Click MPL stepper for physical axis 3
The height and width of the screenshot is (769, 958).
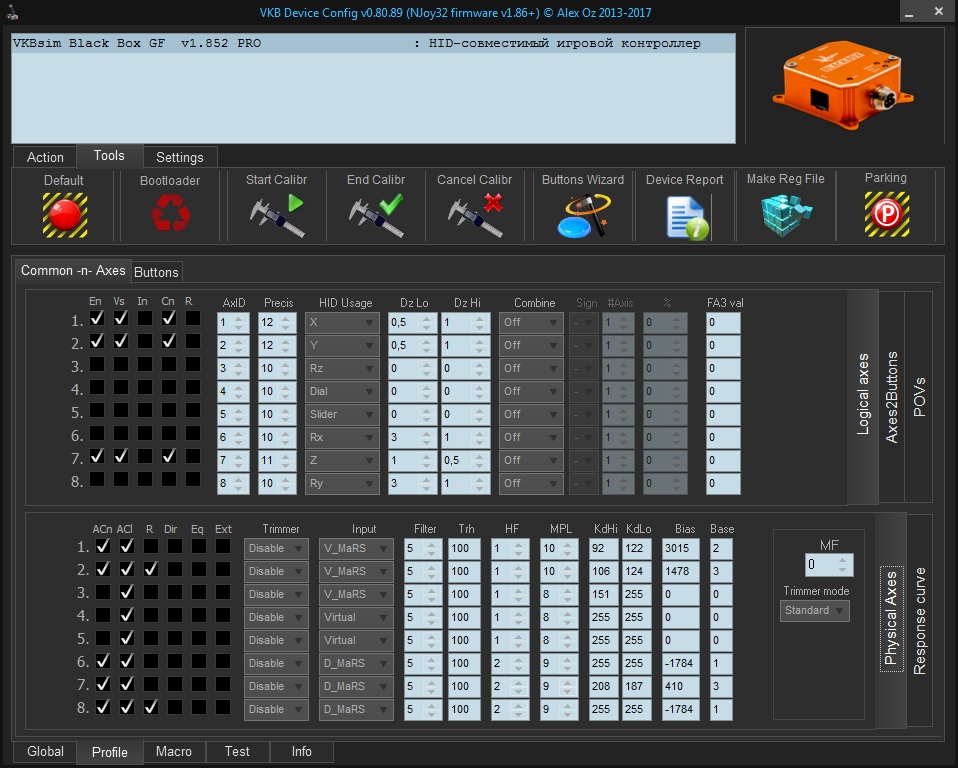click(x=568, y=594)
